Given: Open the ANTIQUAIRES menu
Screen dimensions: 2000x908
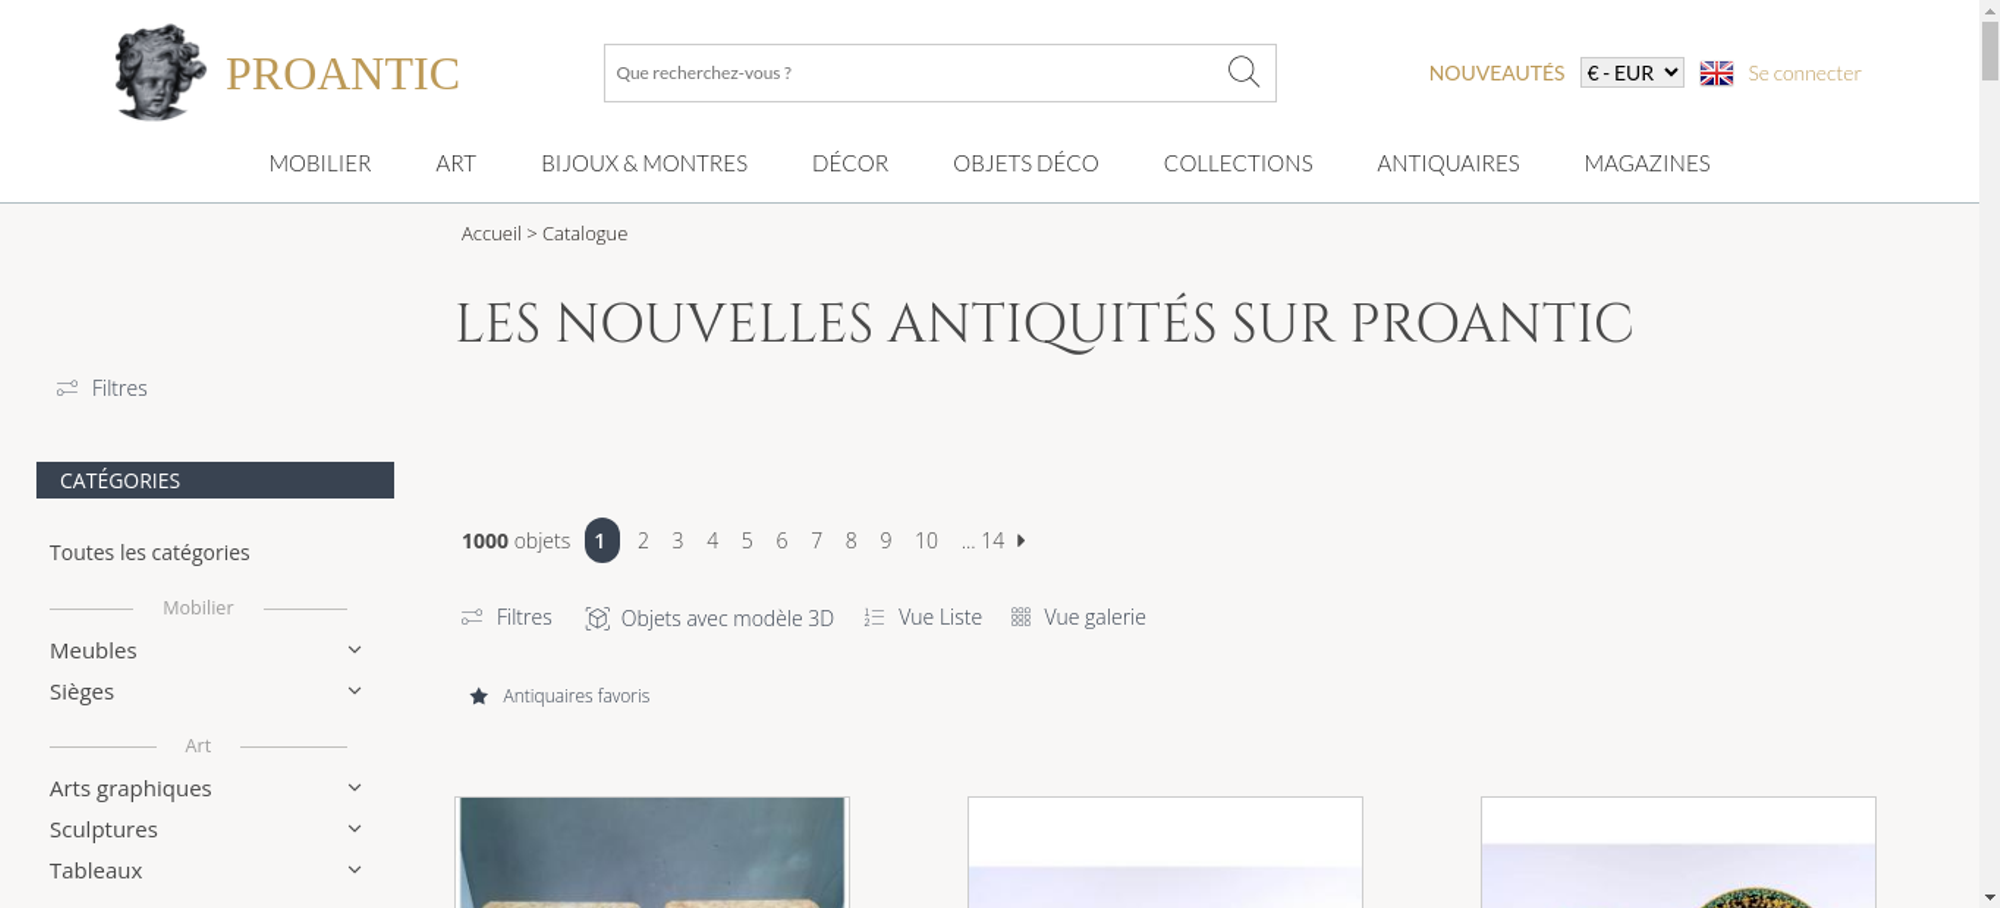Looking at the screenshot, I should pos(1448,163).
